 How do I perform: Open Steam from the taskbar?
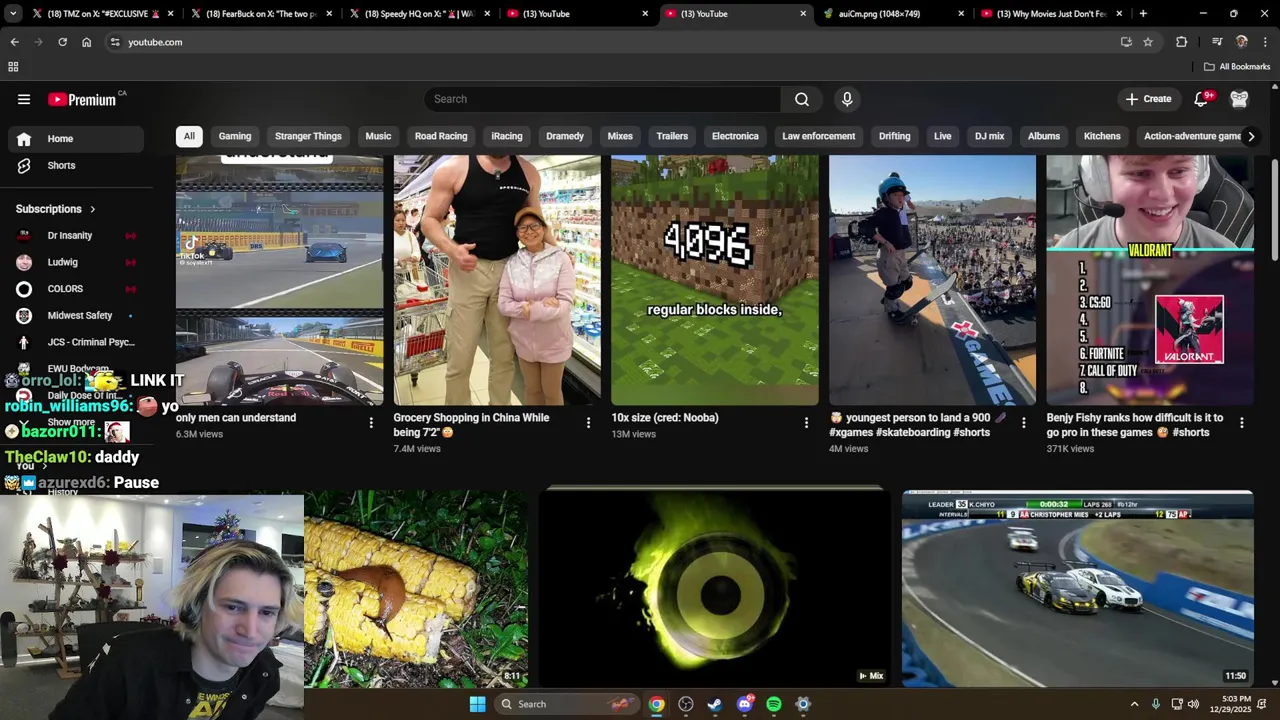(x=715, y=704)
